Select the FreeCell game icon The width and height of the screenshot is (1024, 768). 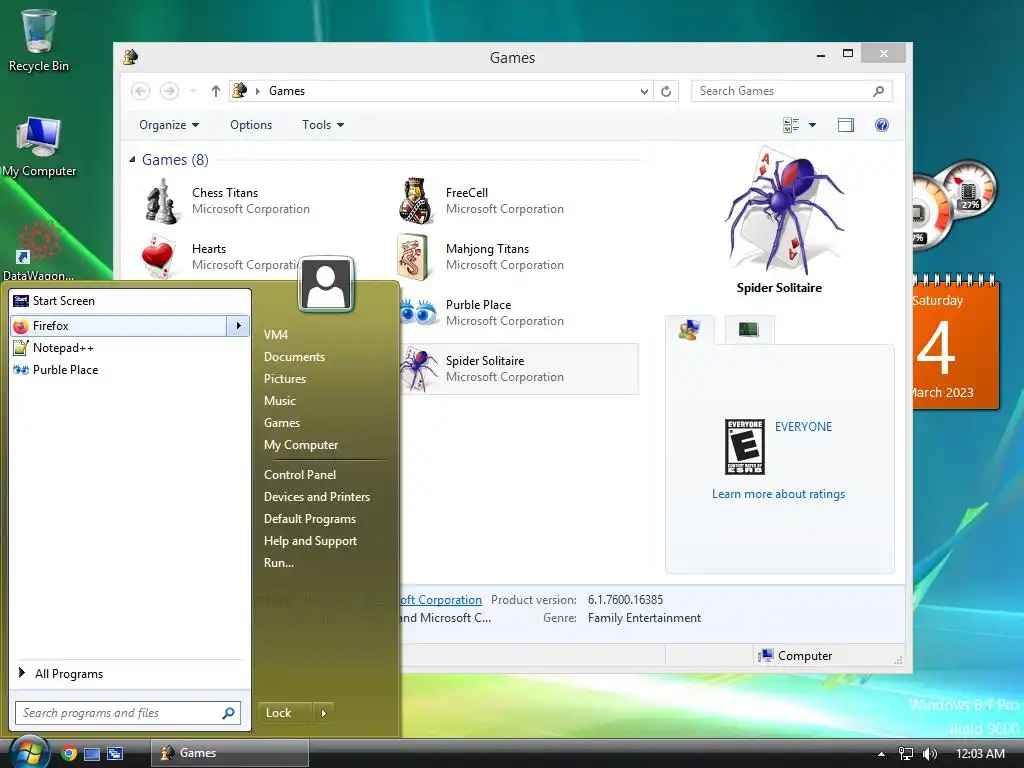click(415, 200)
